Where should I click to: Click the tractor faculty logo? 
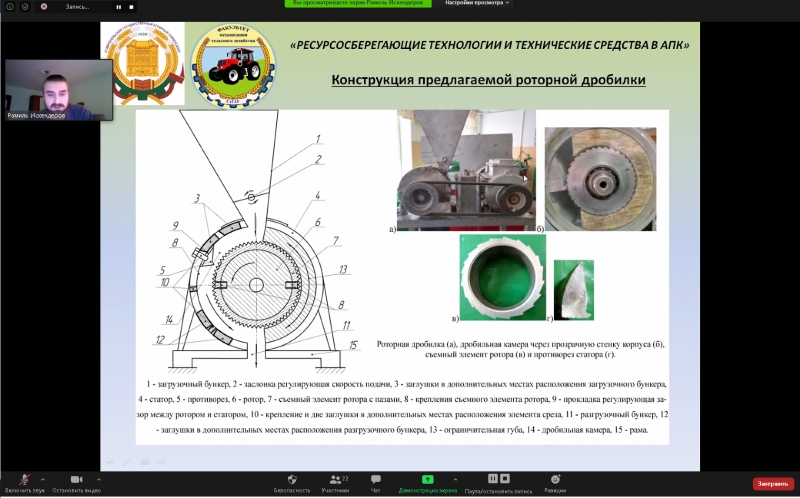click(x=233, y=65)
